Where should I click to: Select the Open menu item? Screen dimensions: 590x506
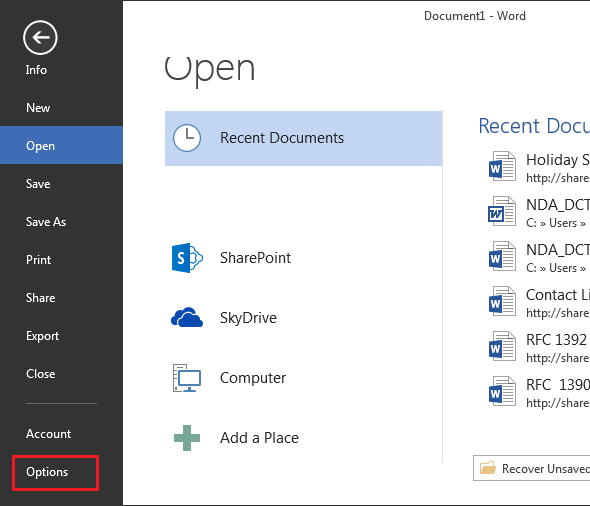click(x=61, y=145)
